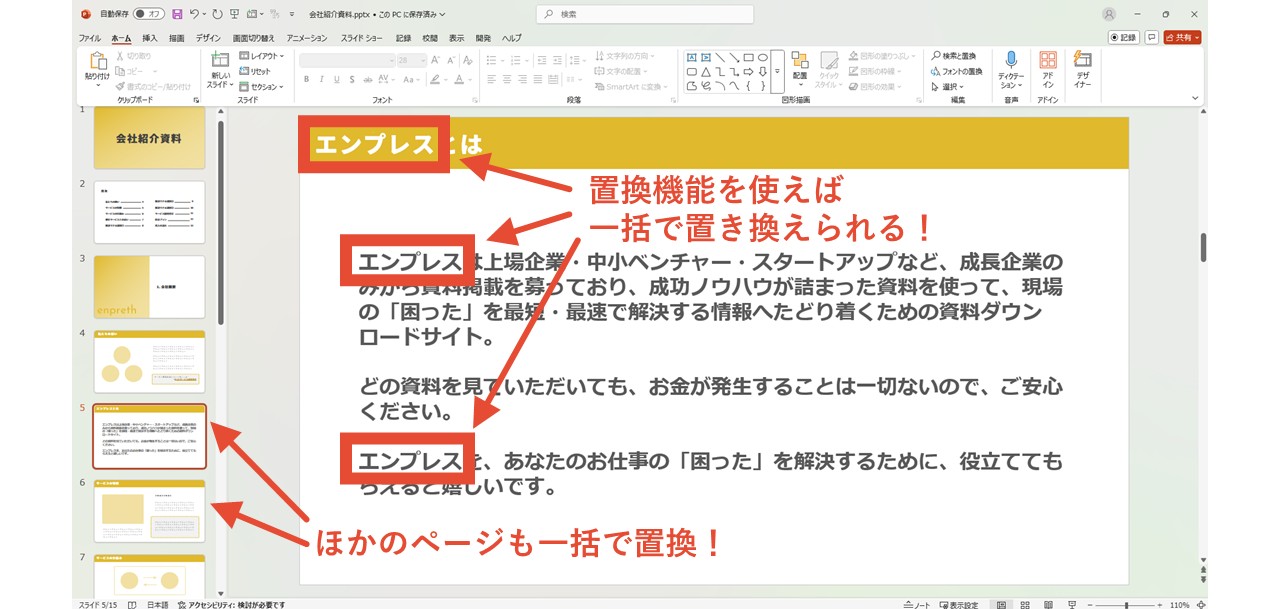Screen dimensions: 1280x609
Task: Click the Redo icon in quick access toolbar
Action: point(217,14)
